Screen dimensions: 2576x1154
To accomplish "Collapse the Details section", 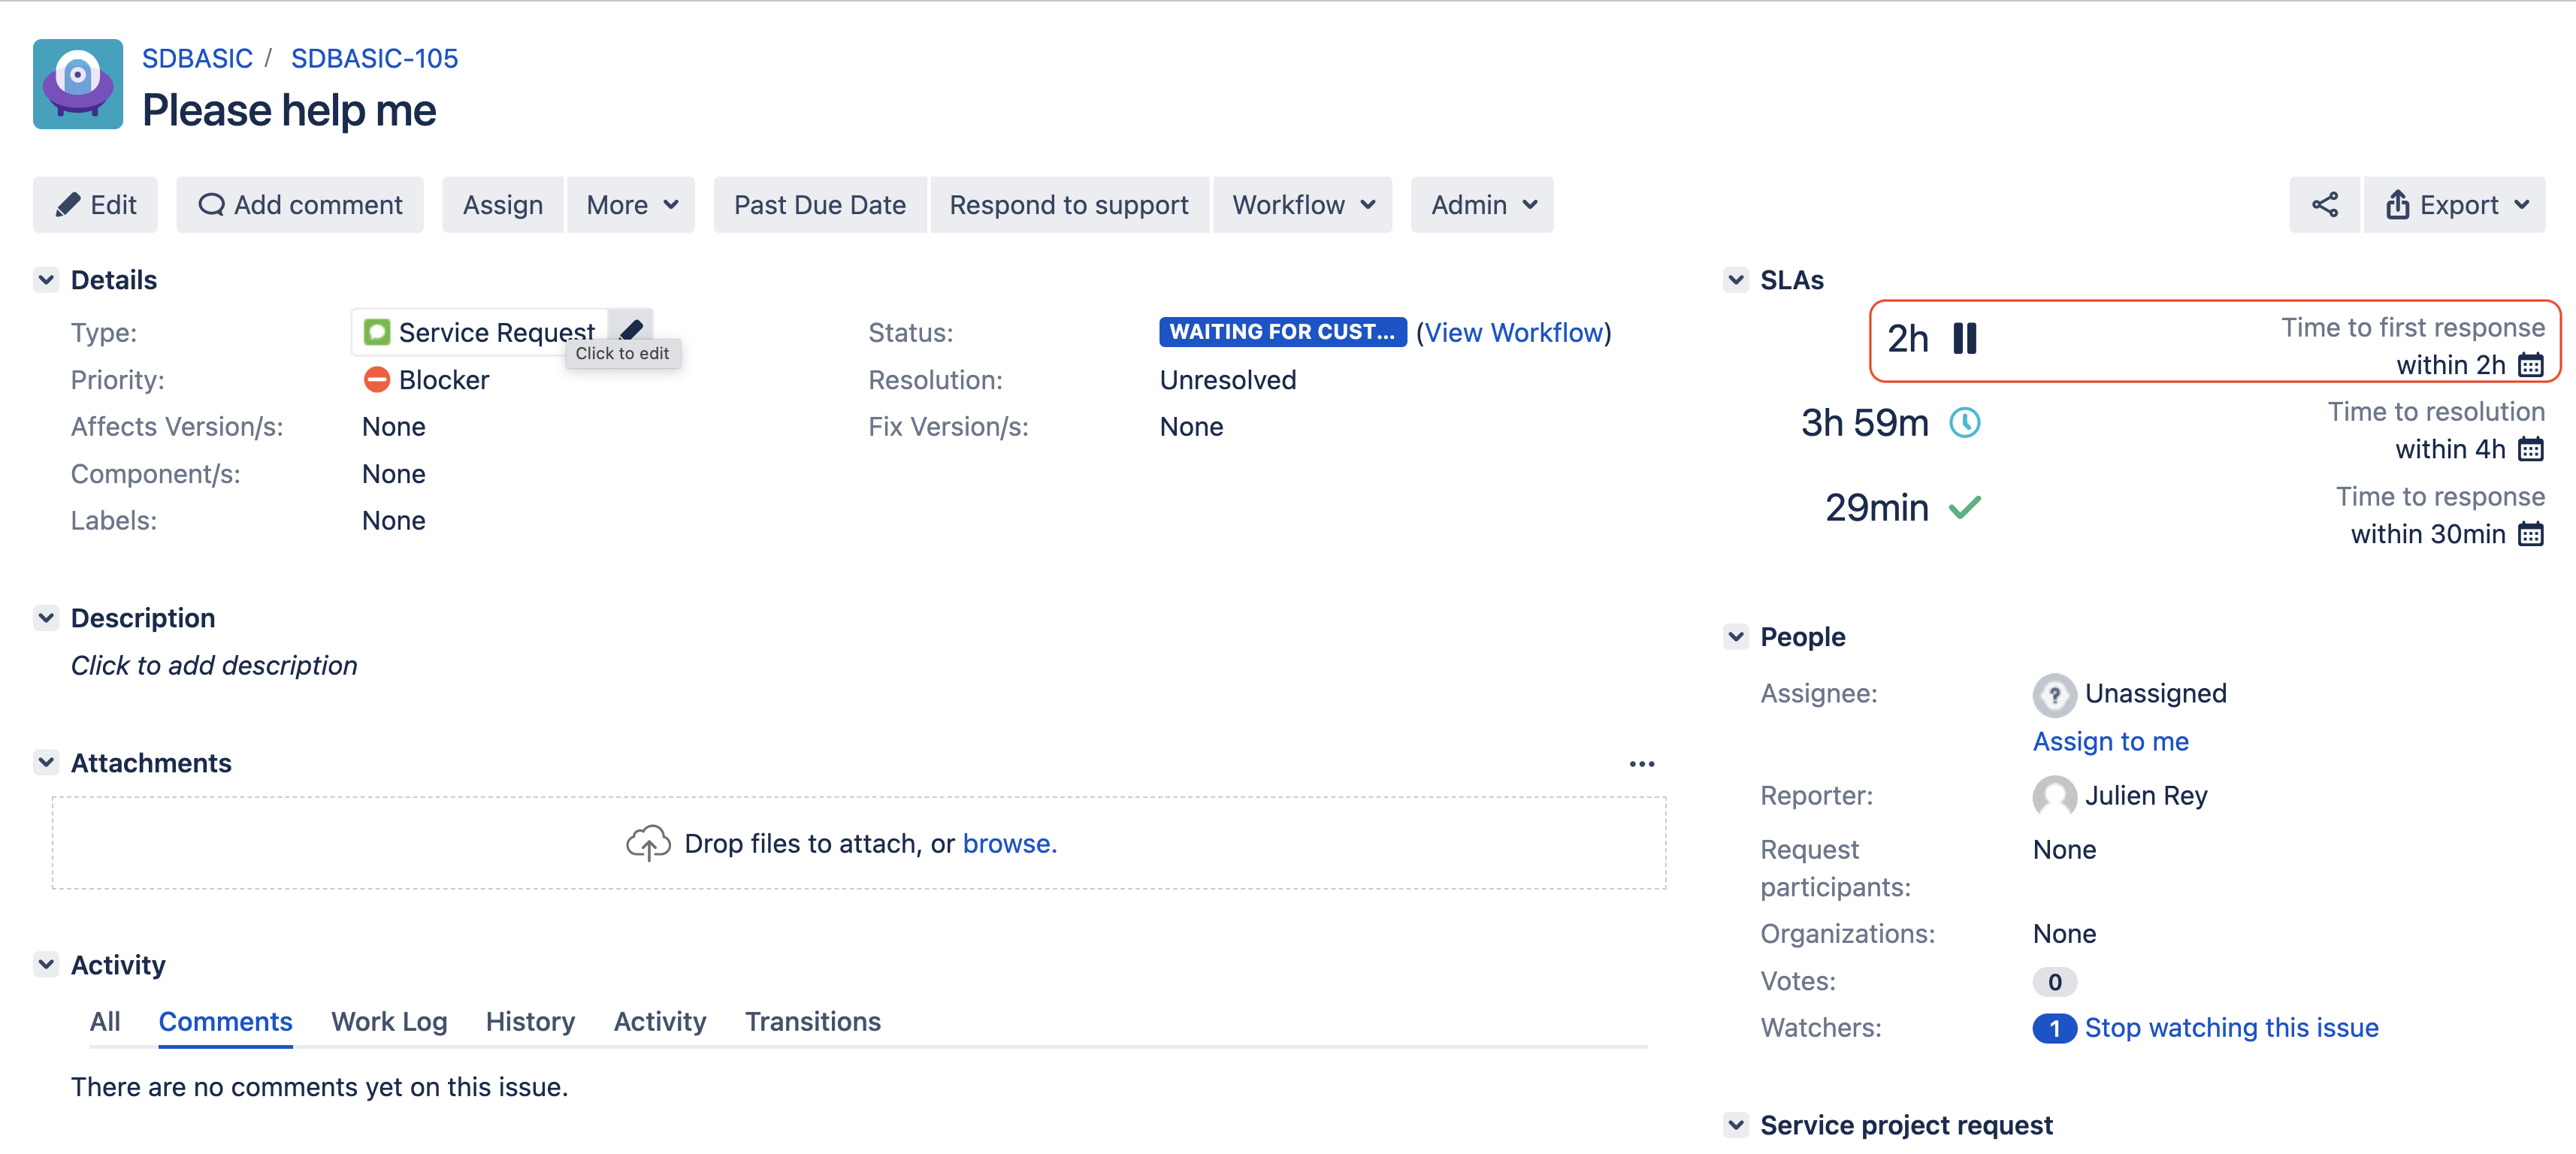I will click(46, 280).
